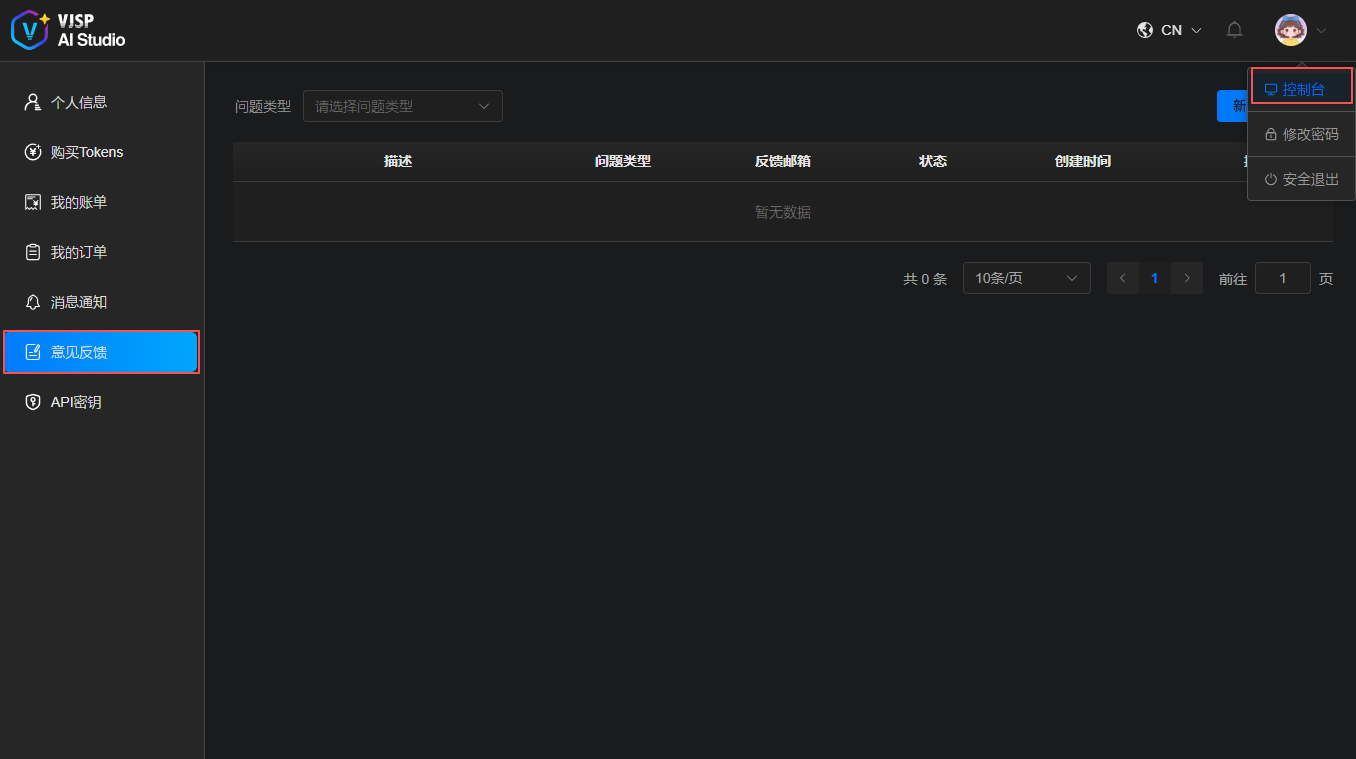This screenshot has width=1356, height=759.
Task: Click the 前往 page number input field
Action: coord(1282,278)
